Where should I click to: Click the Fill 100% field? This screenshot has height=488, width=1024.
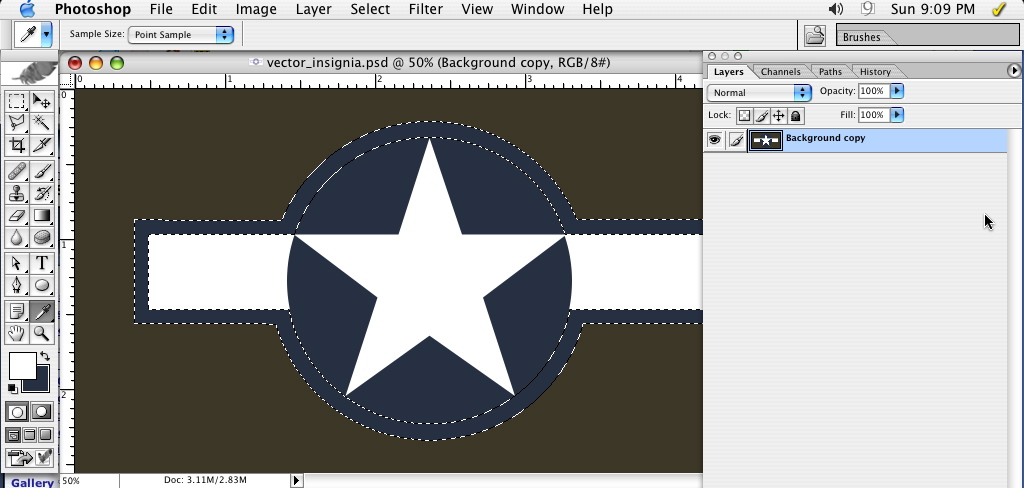[x=873, y=115]
